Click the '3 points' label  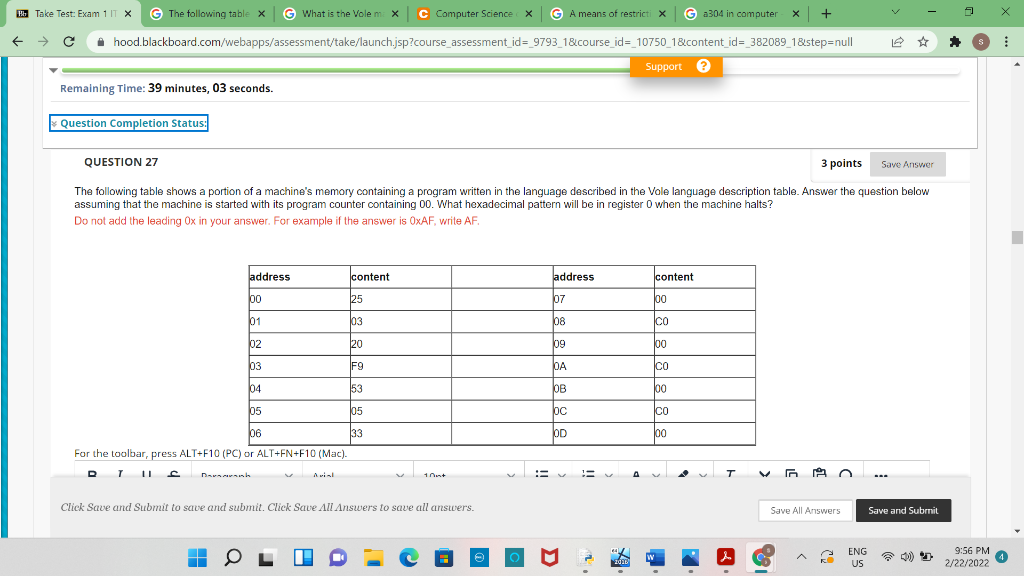point(841,163)
